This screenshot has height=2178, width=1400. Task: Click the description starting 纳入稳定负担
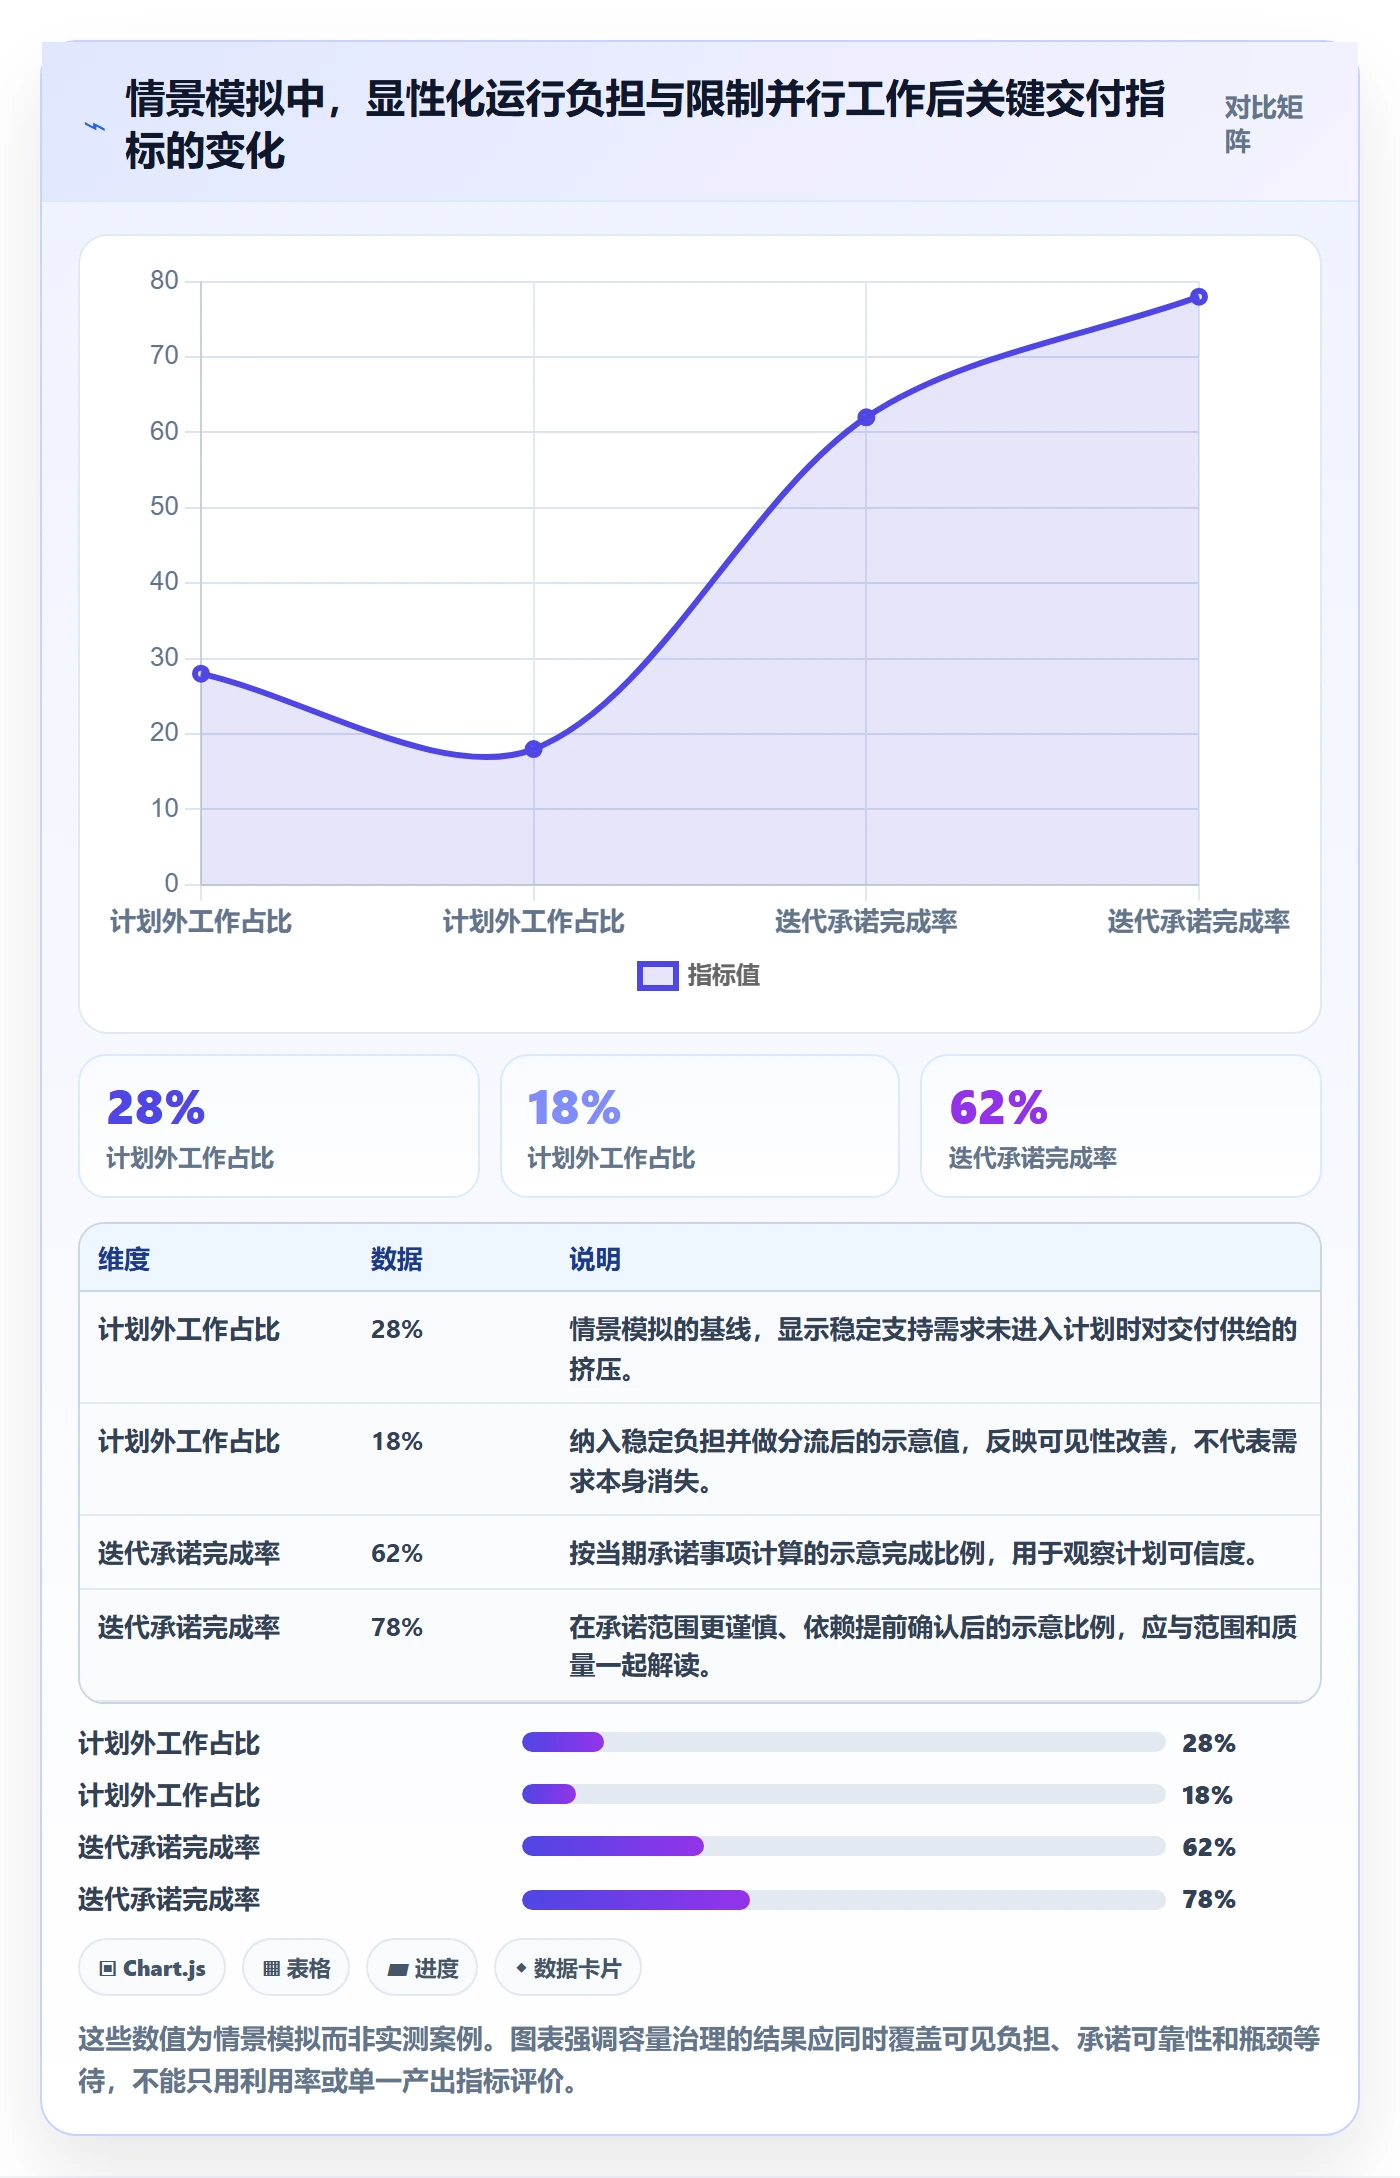pos(933,1461)
